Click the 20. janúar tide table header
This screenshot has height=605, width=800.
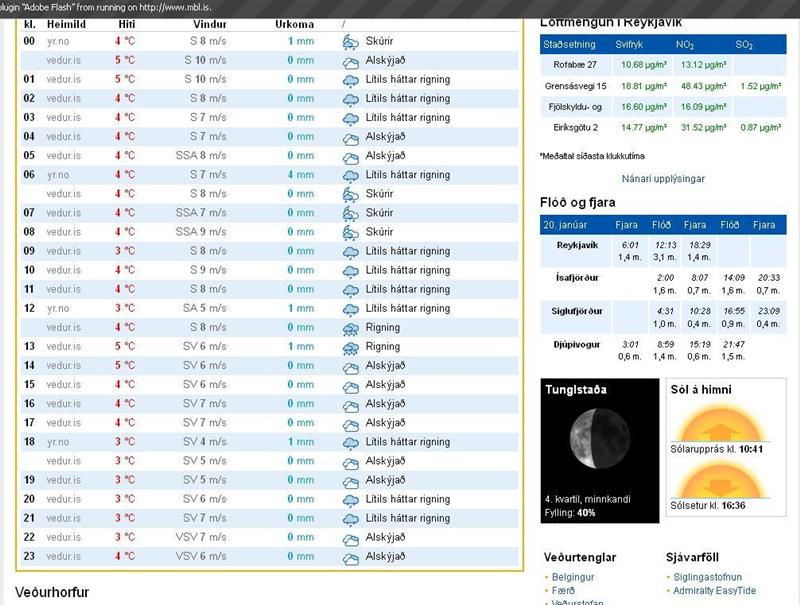565,224
